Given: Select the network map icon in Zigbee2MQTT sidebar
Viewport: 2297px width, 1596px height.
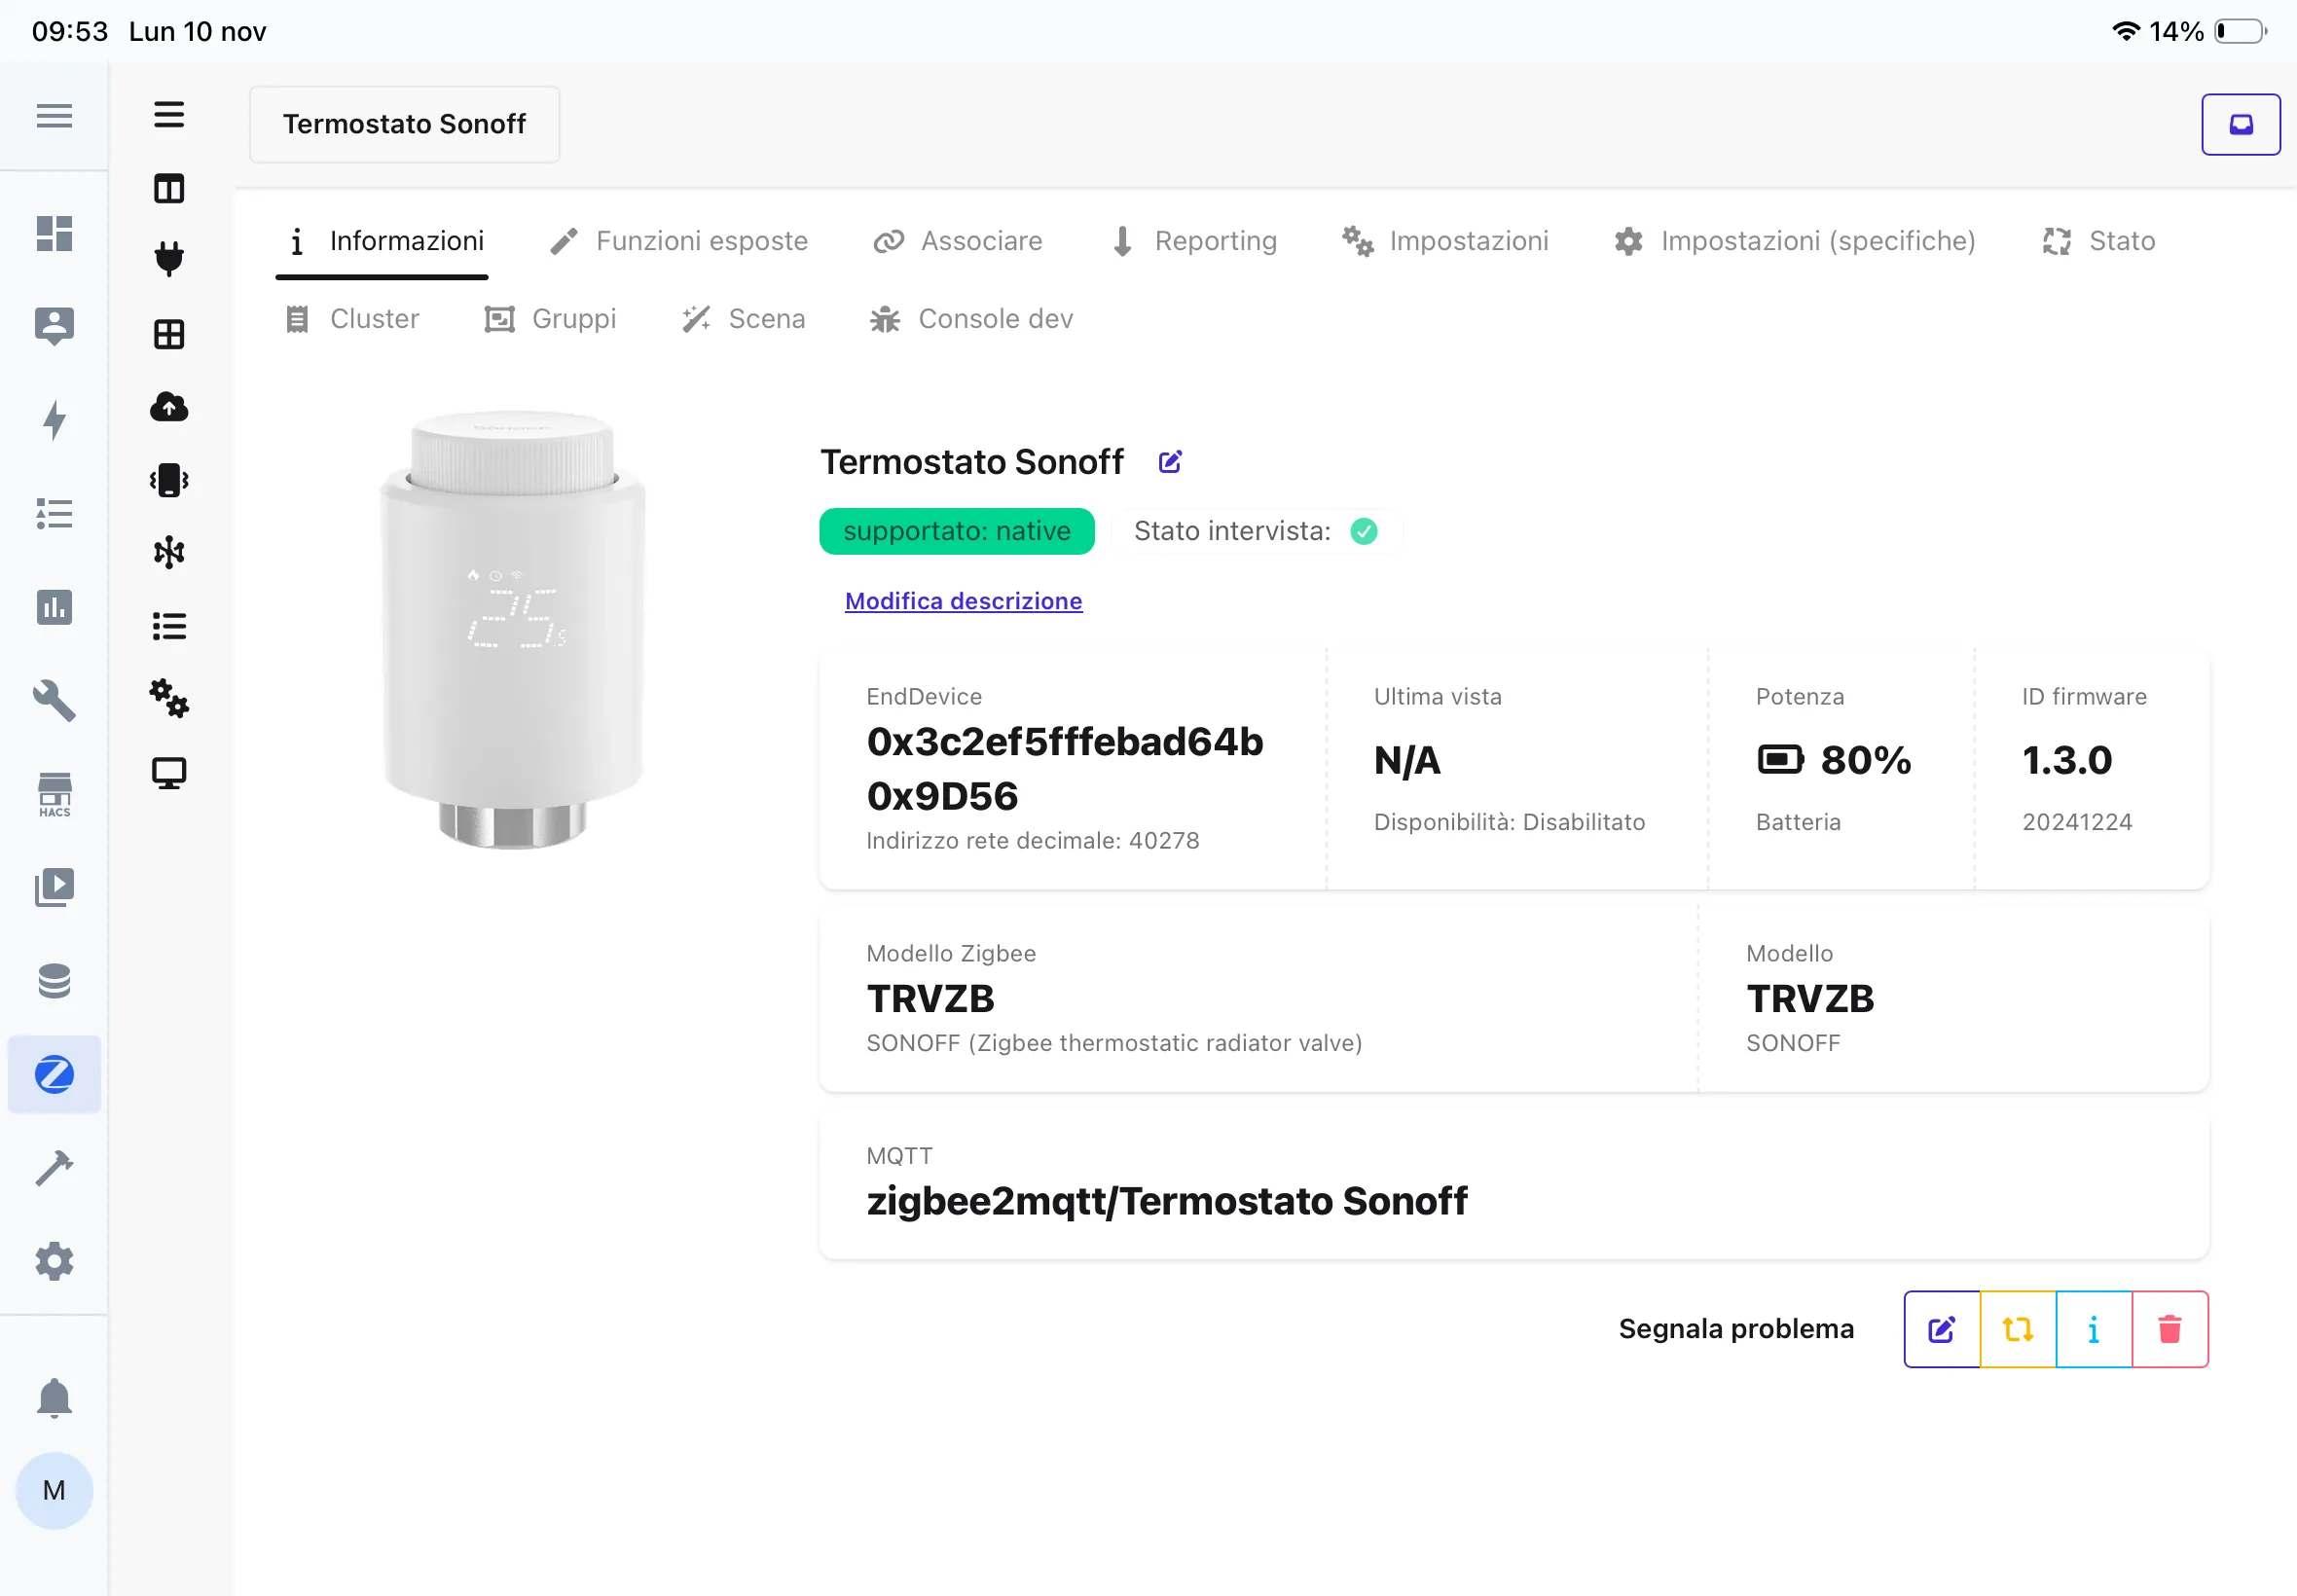Looking at the screenshot, I should (x=169, y=551).
